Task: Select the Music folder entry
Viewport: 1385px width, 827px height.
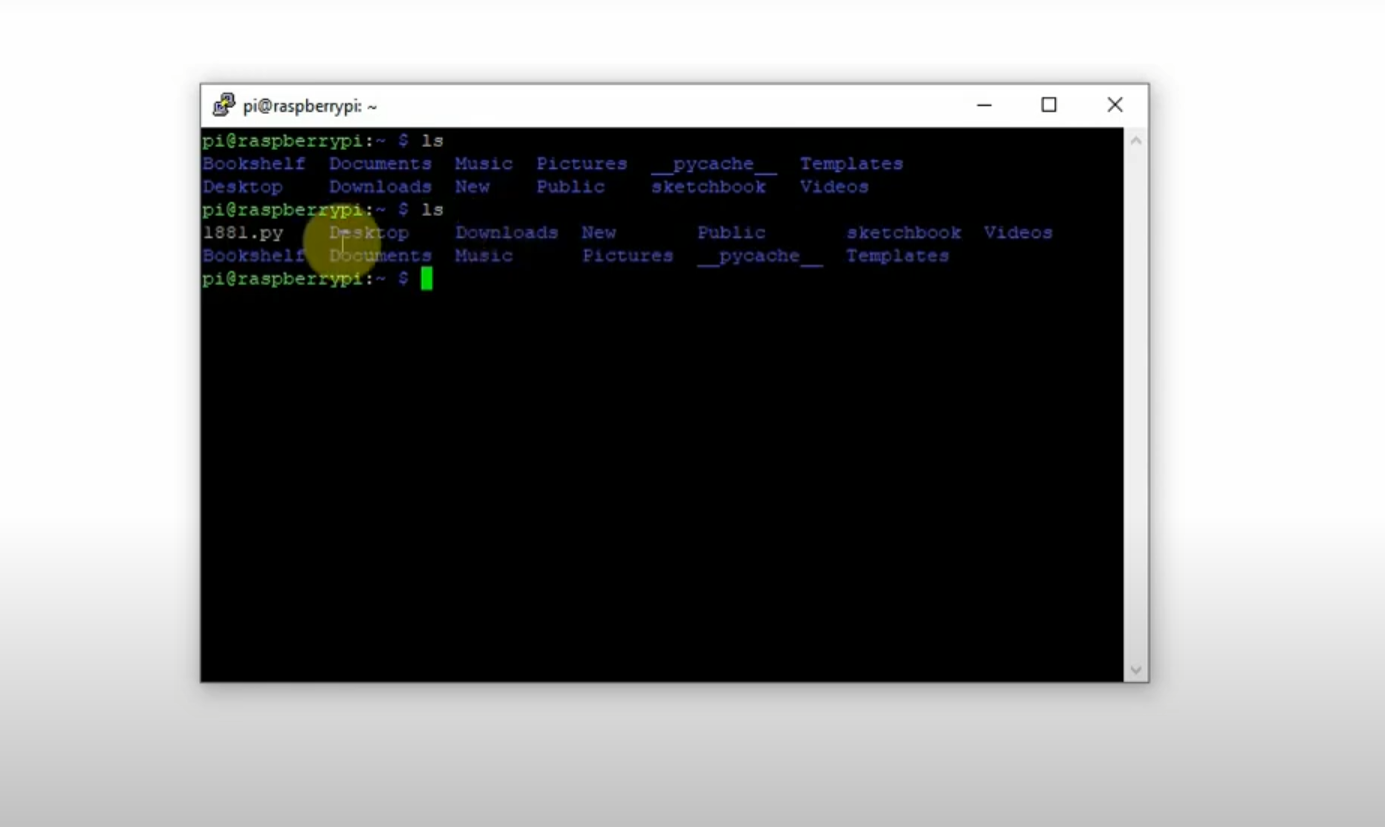Action: click(x=483, y=163)
